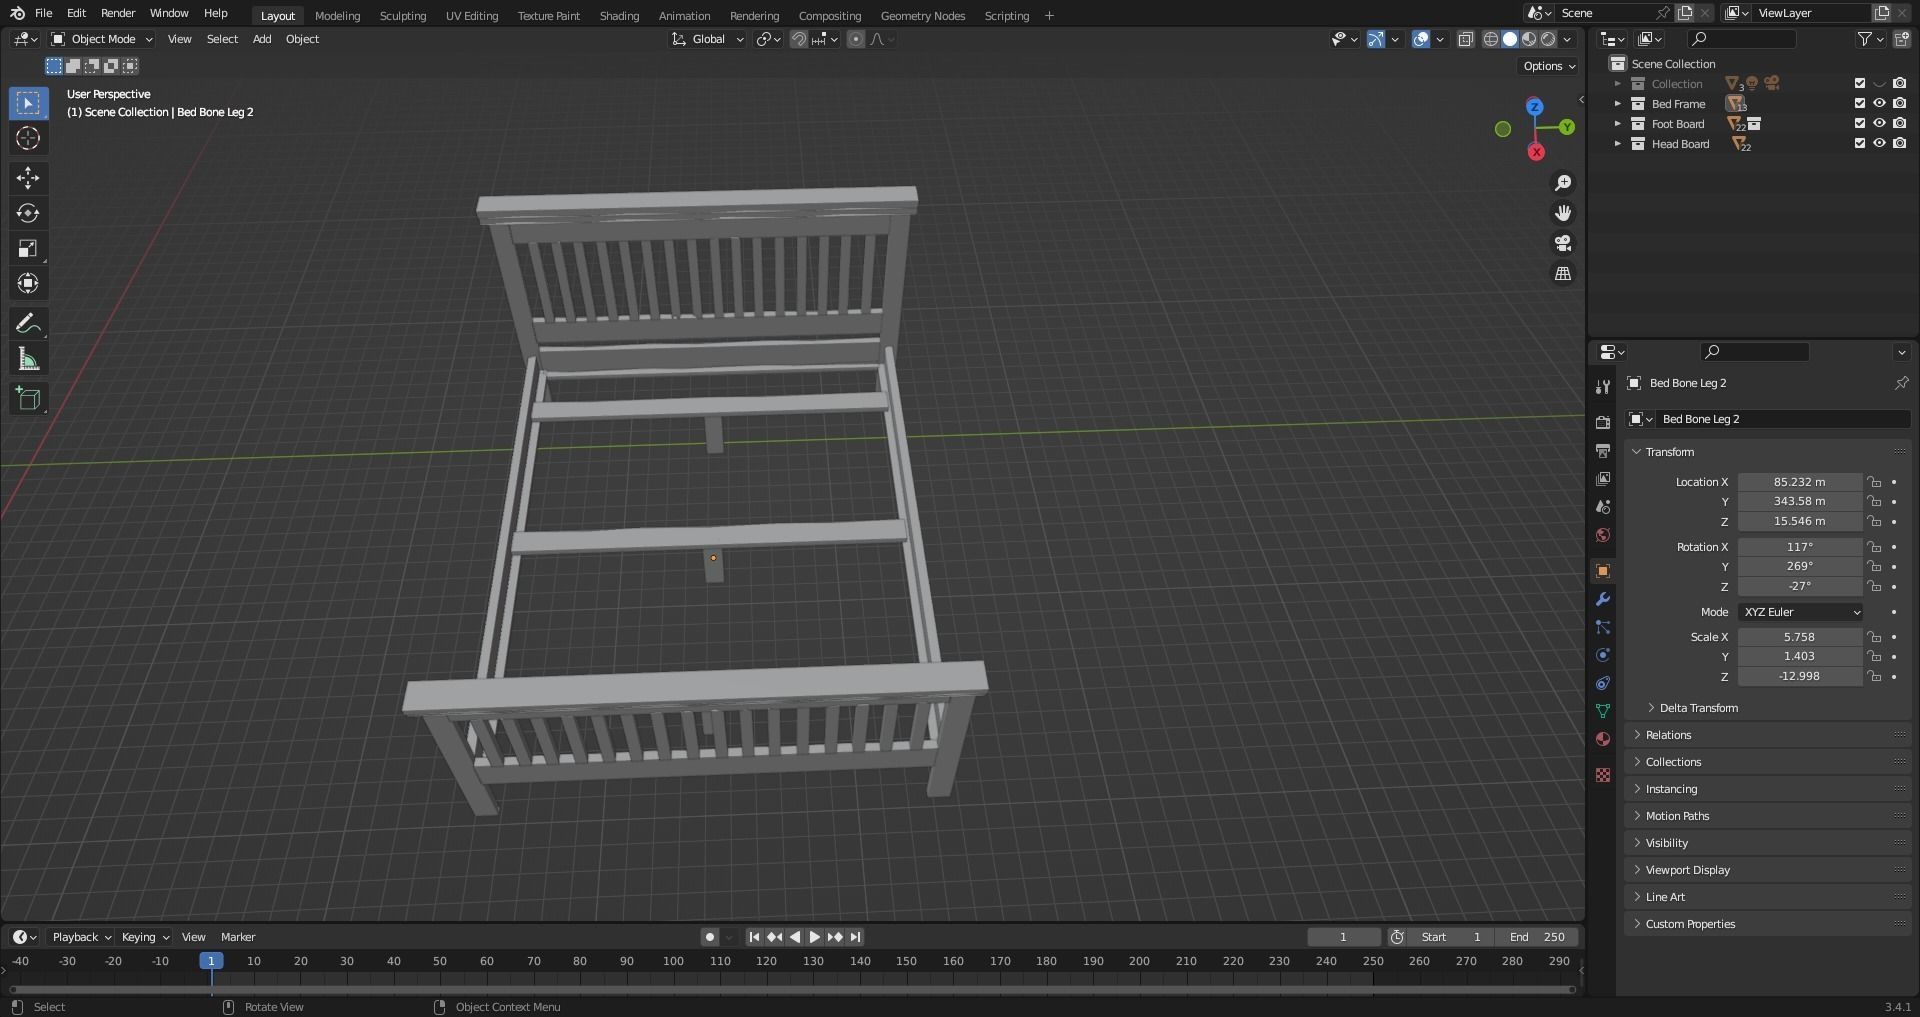Toggle X-ray display mode

(x=1465, y=39)
